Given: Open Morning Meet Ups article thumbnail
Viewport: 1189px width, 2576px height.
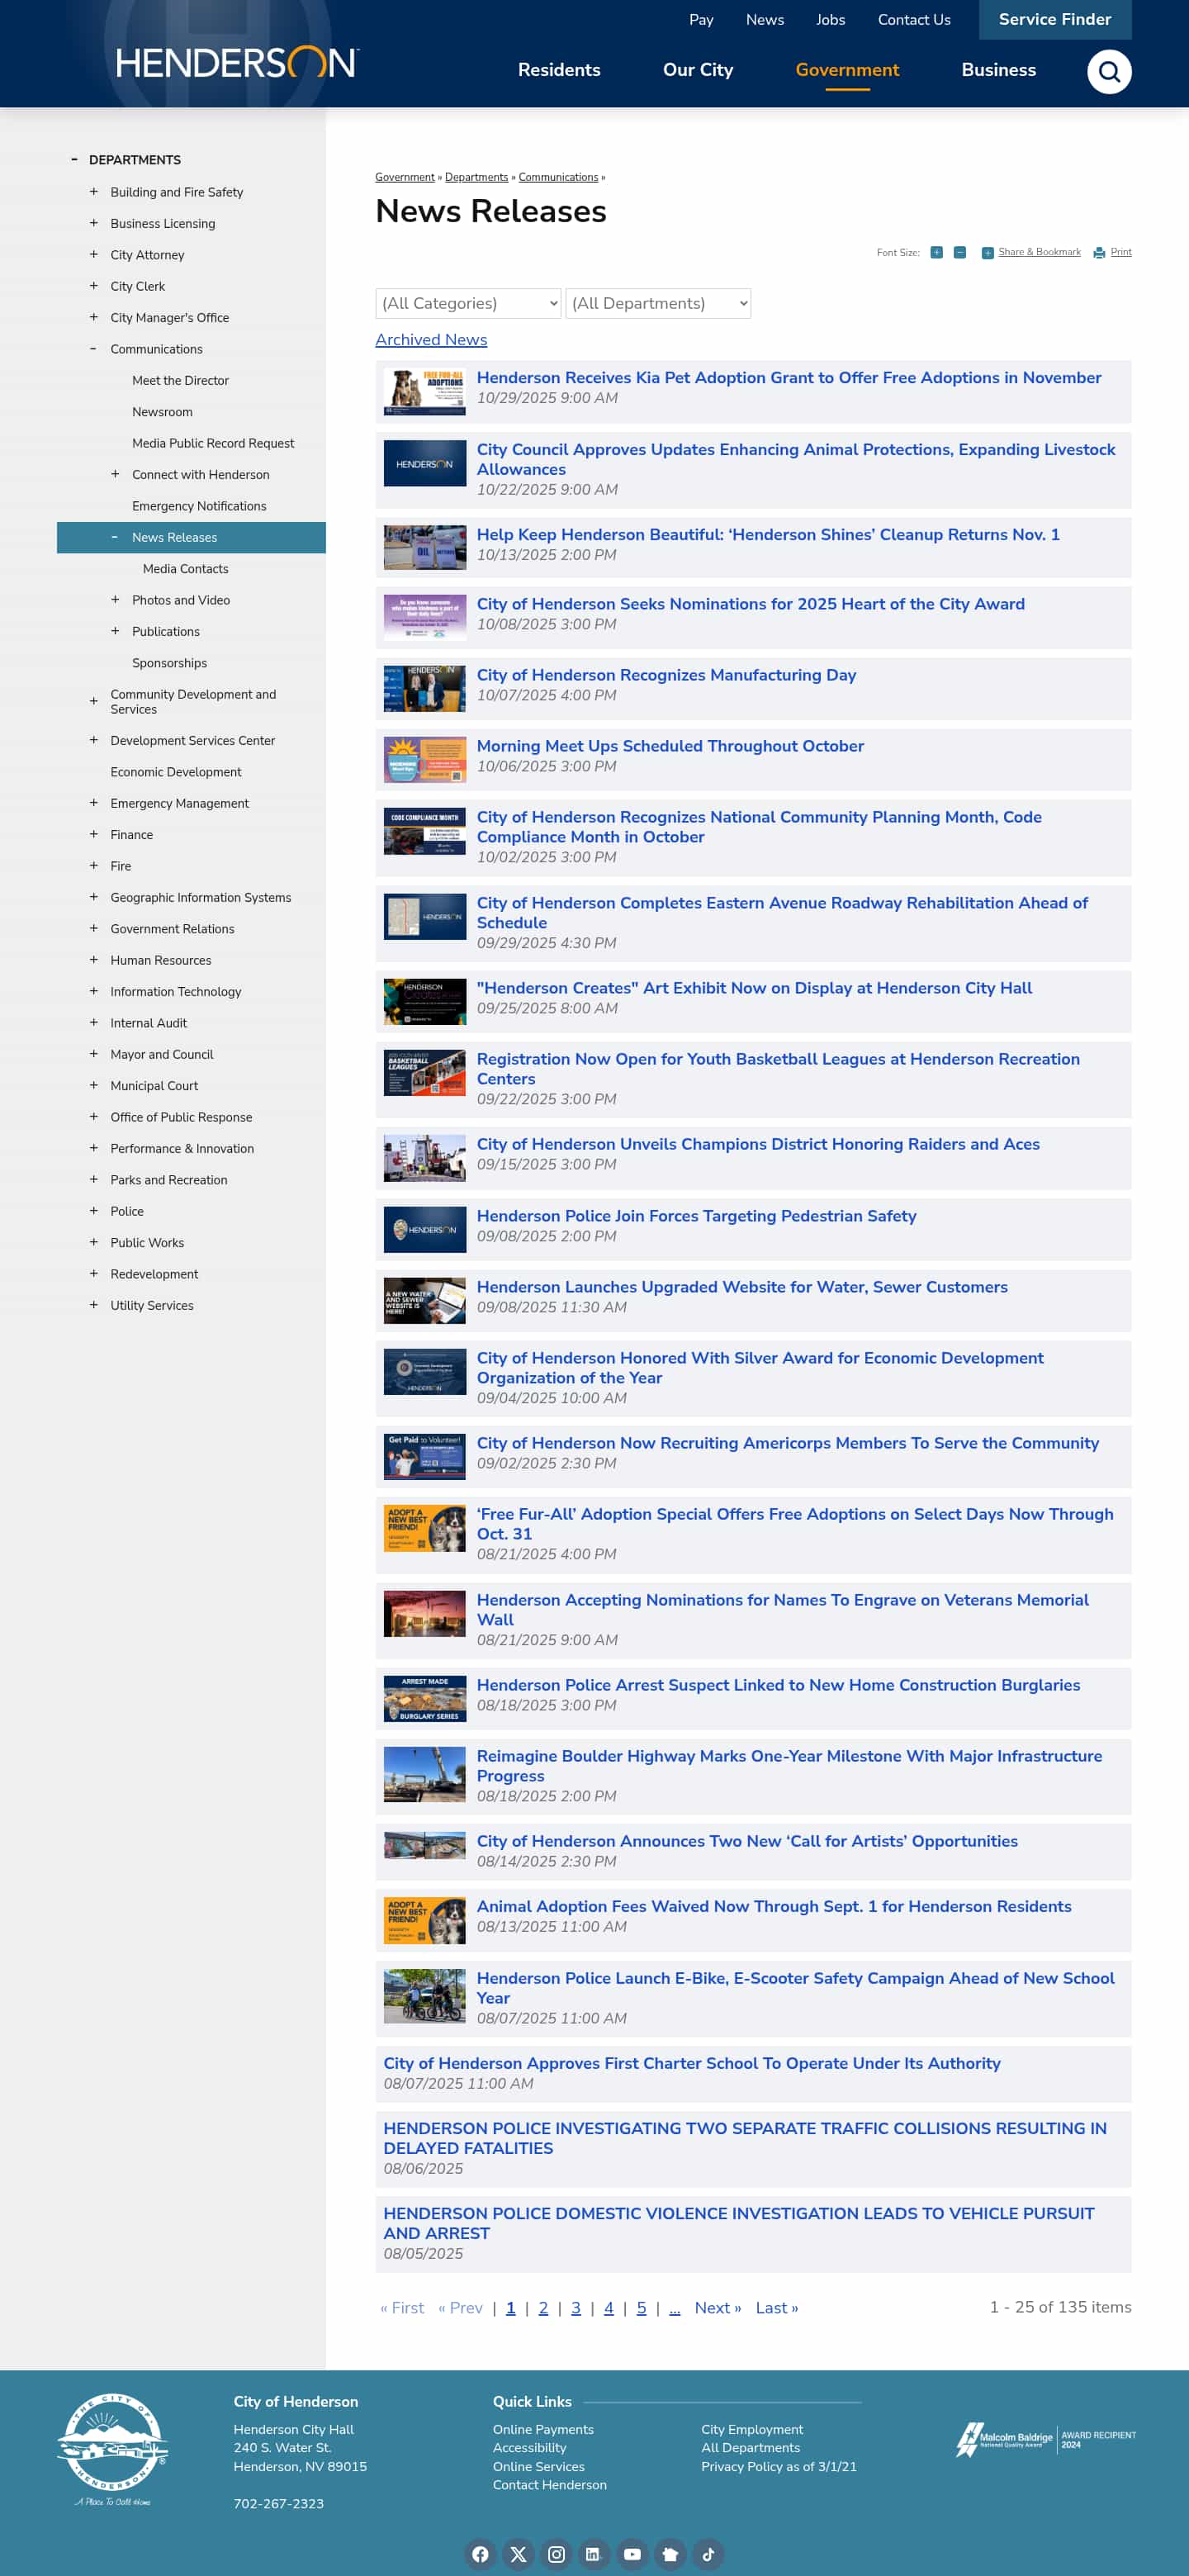Looking at the screenshot, I should (x=424, y=760).
